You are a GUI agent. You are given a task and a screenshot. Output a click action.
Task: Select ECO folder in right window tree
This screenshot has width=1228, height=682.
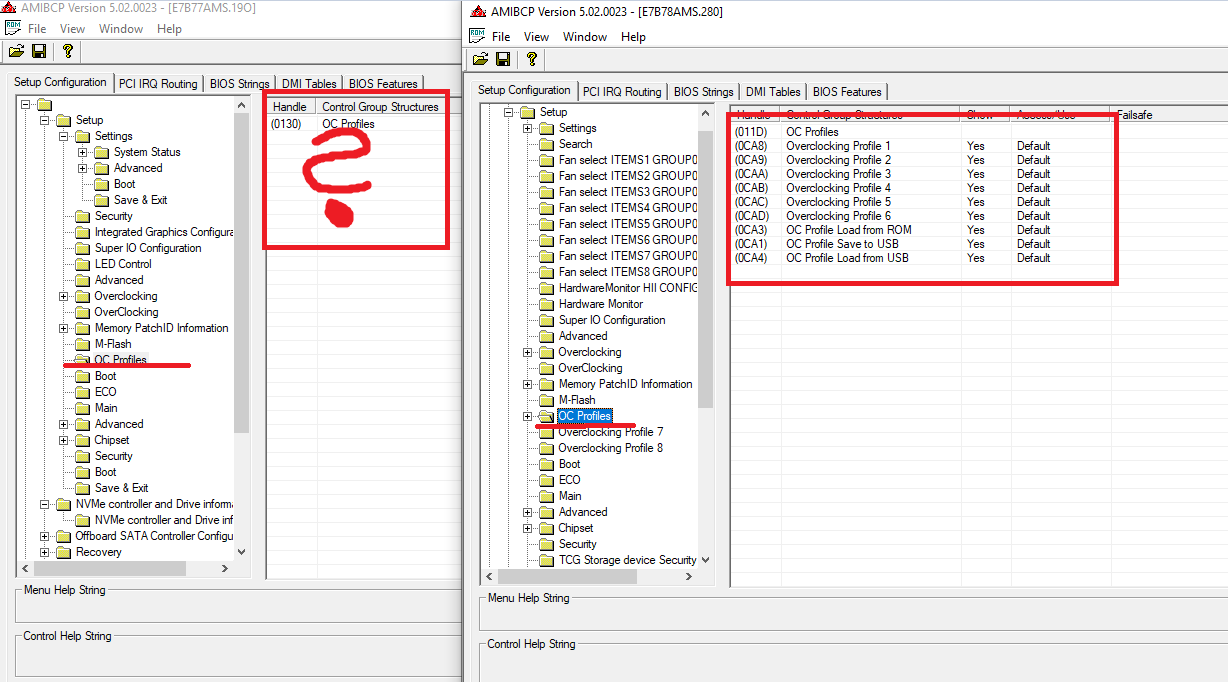tap(569, 480)
